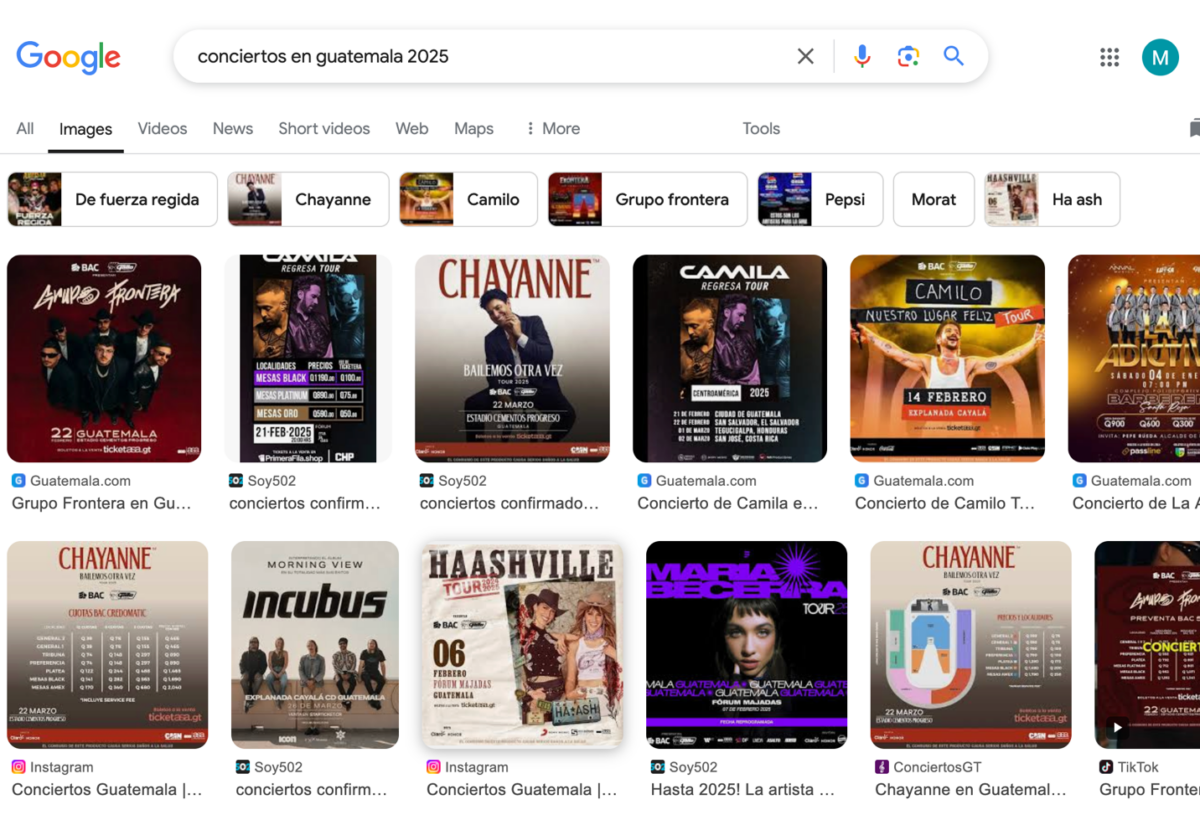This screenshot has height=820, width=1200.
Task: Open saved items bookmark icon
Action: (1194, 128)
